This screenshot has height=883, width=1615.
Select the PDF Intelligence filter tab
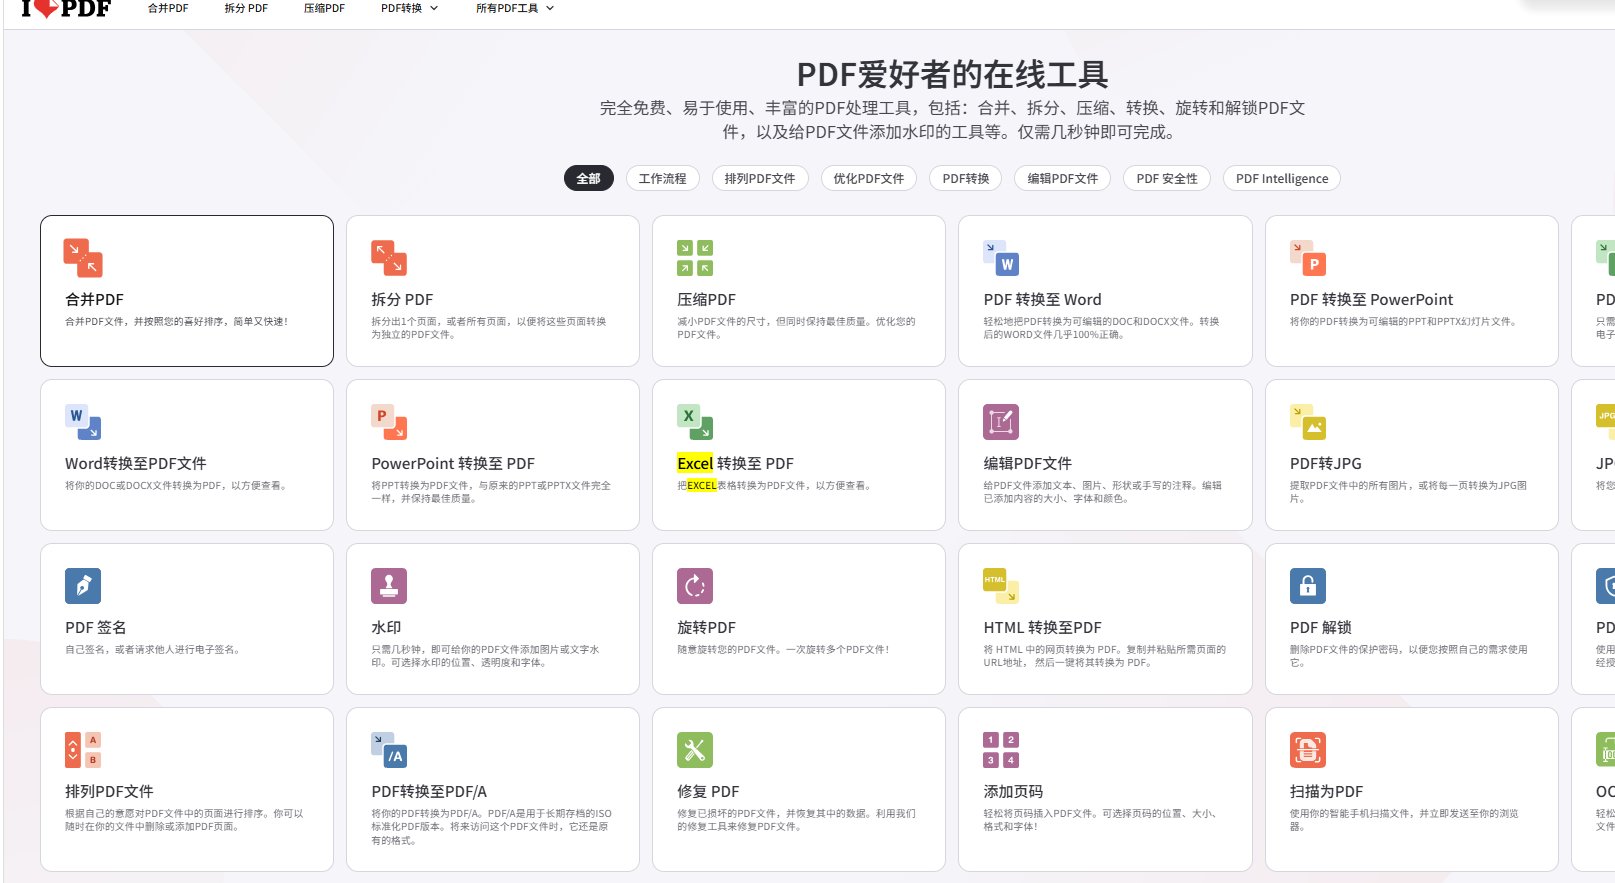pos(1282,178)
